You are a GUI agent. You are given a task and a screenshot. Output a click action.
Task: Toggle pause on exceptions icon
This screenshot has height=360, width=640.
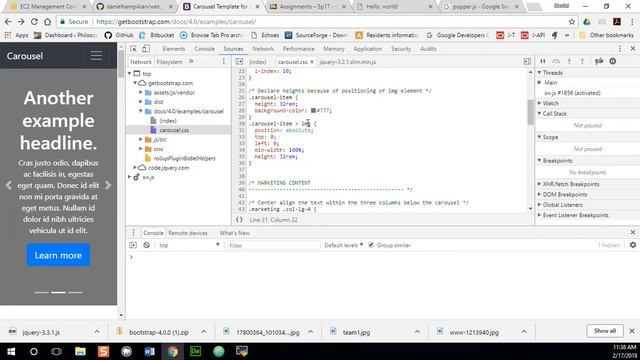(613, 61)
